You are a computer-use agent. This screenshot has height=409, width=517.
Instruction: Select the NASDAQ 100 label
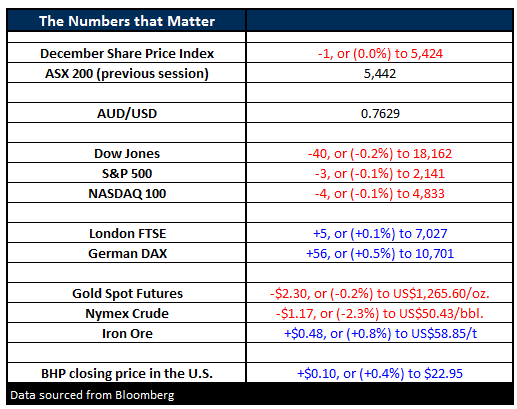coord(127,193)
